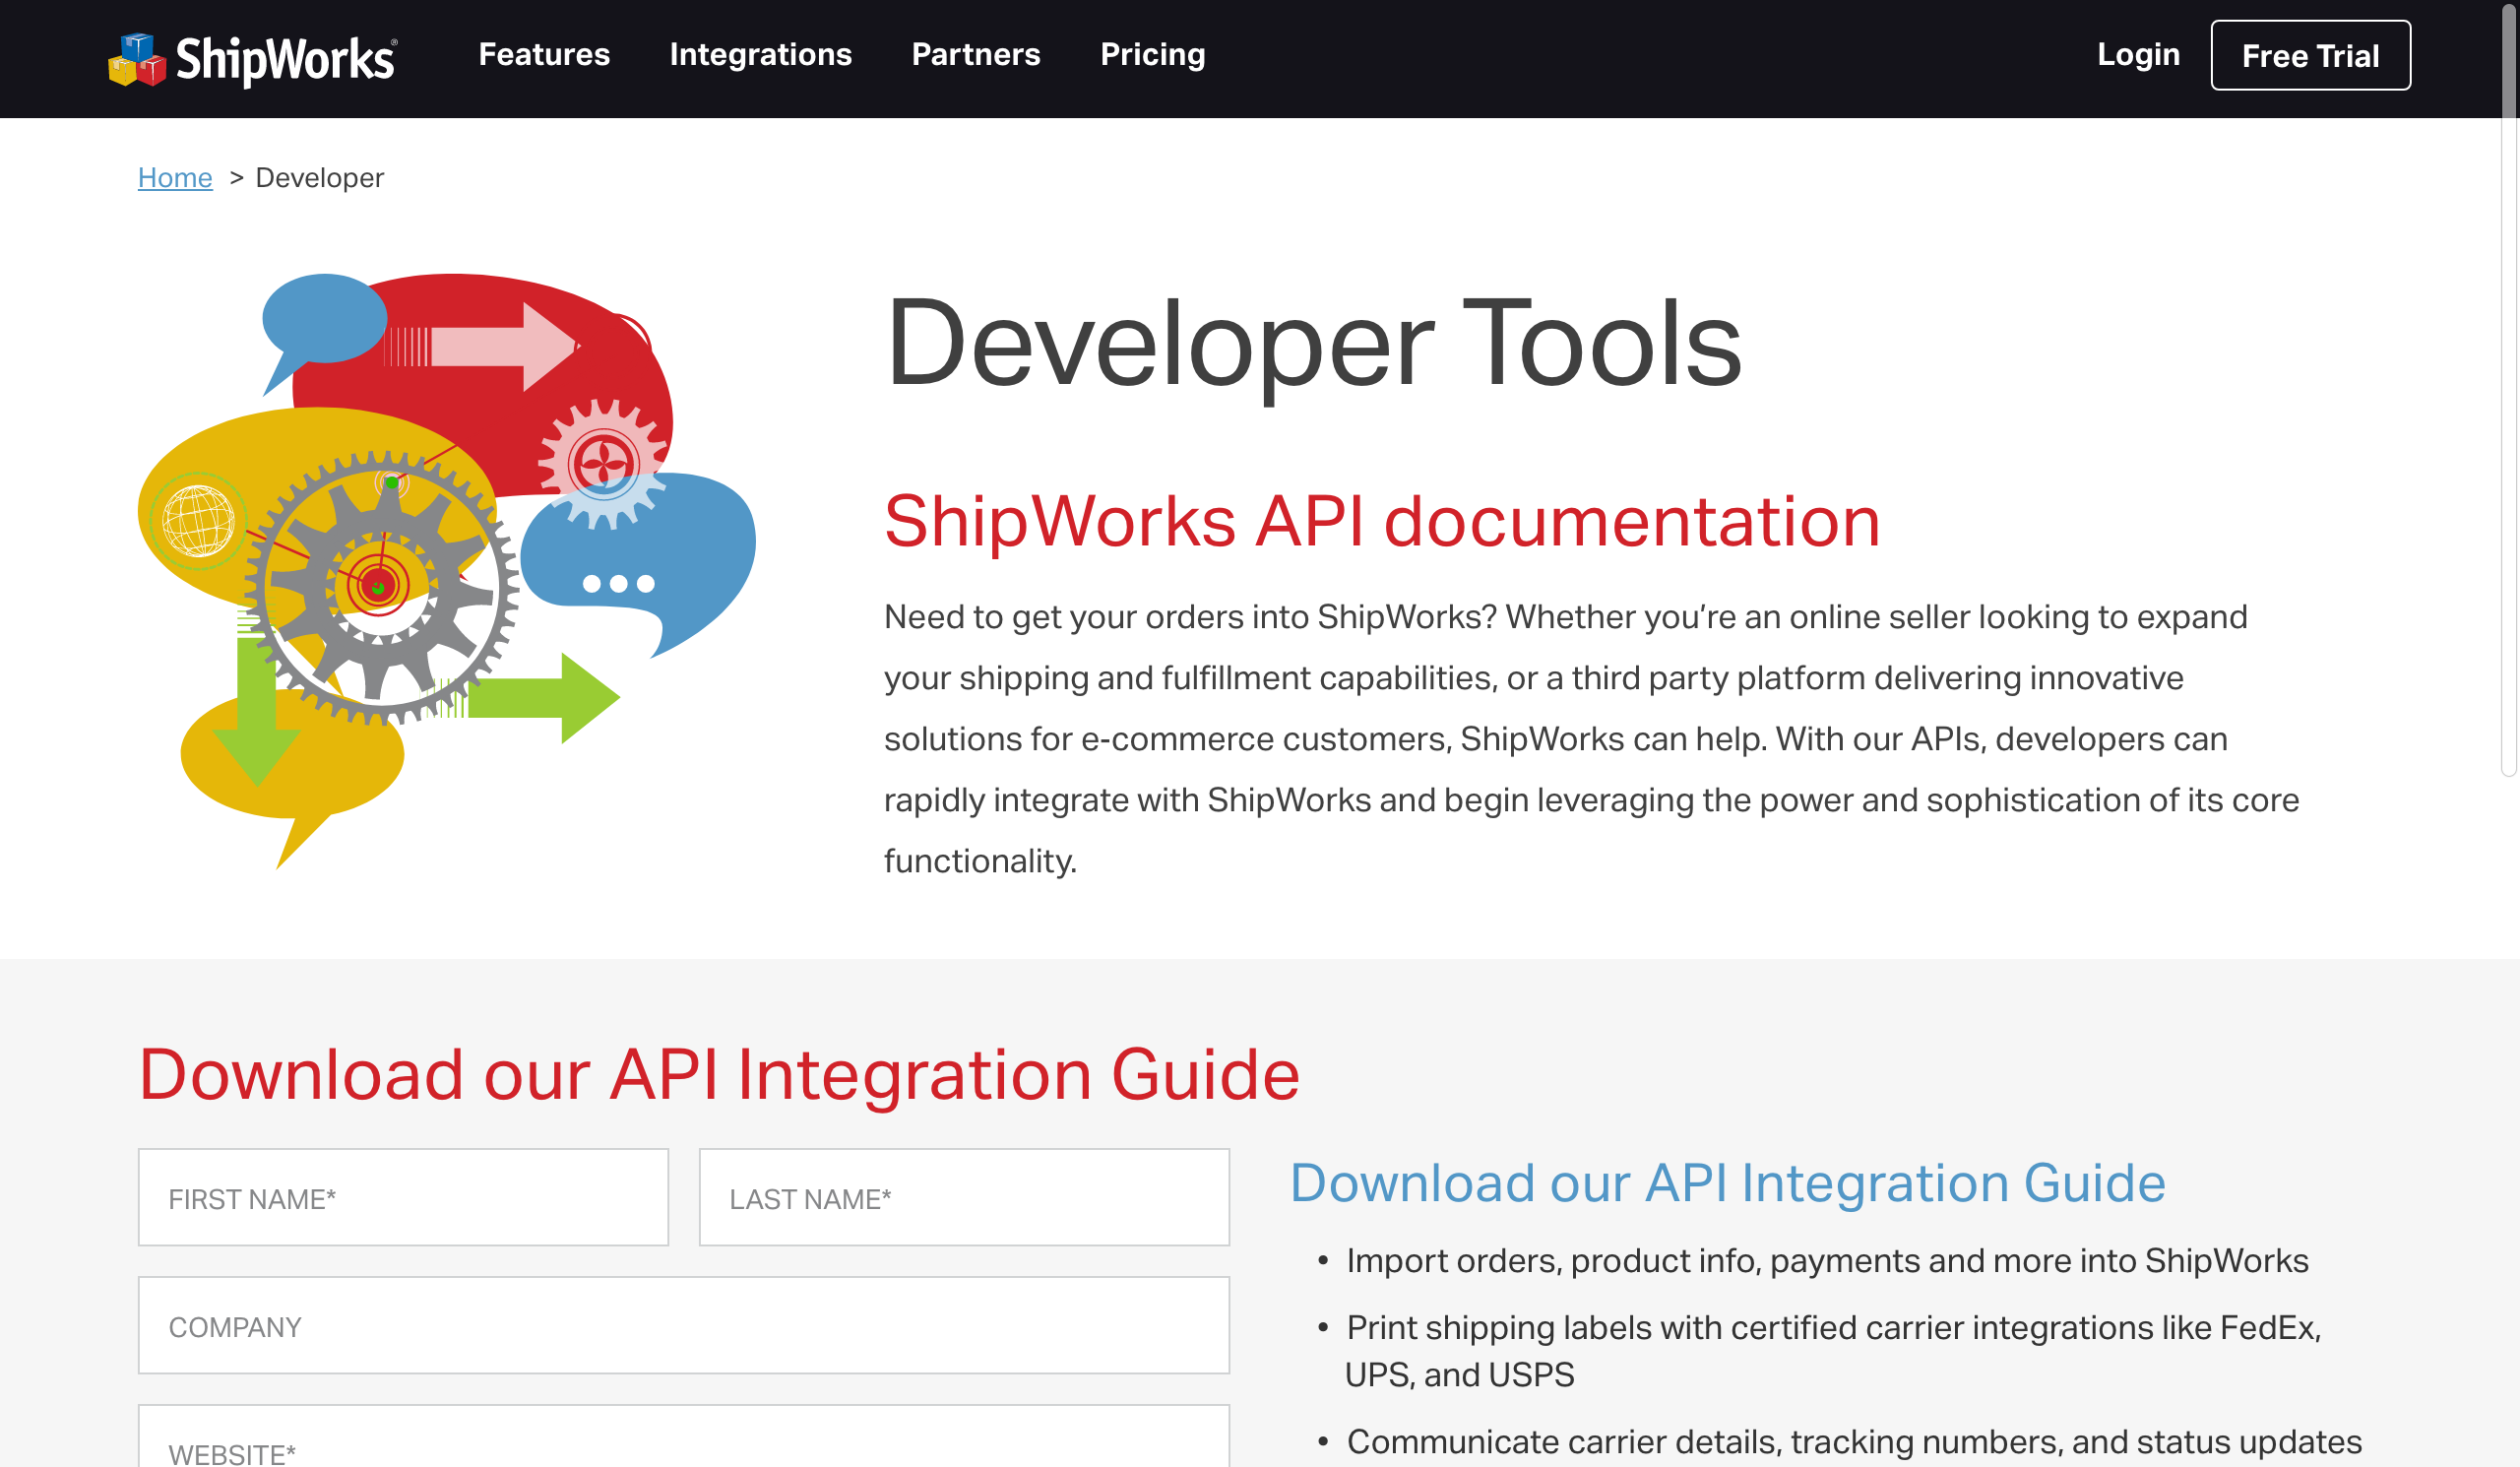Open the Integrations menu

(760, 54)
